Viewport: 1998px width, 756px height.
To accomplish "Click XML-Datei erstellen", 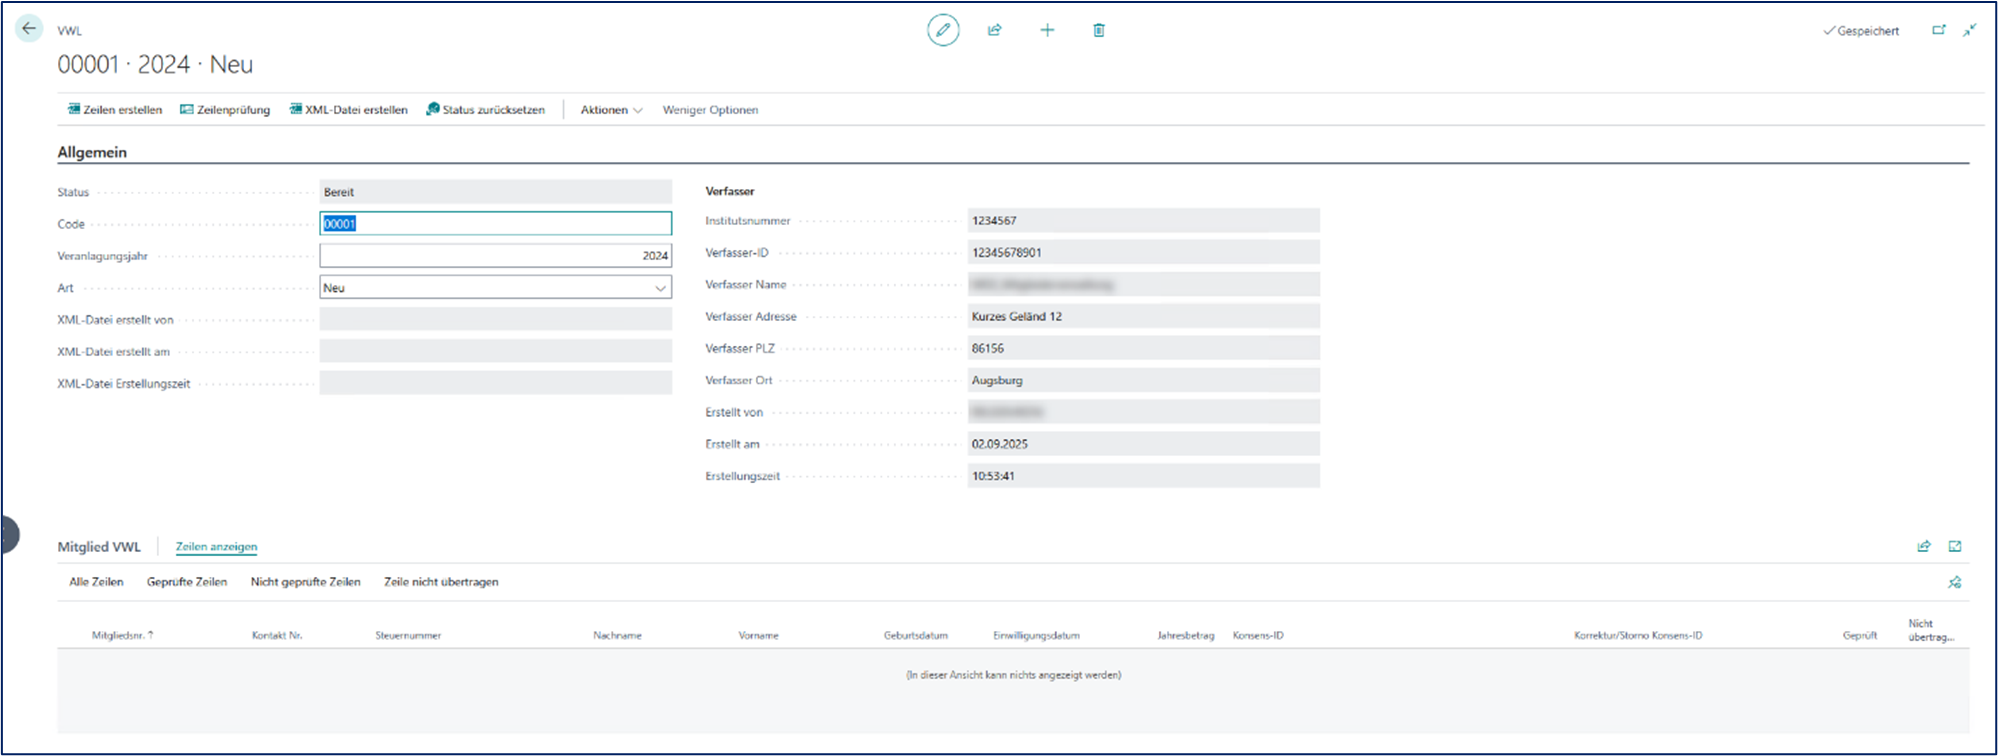I will point(349,110).
